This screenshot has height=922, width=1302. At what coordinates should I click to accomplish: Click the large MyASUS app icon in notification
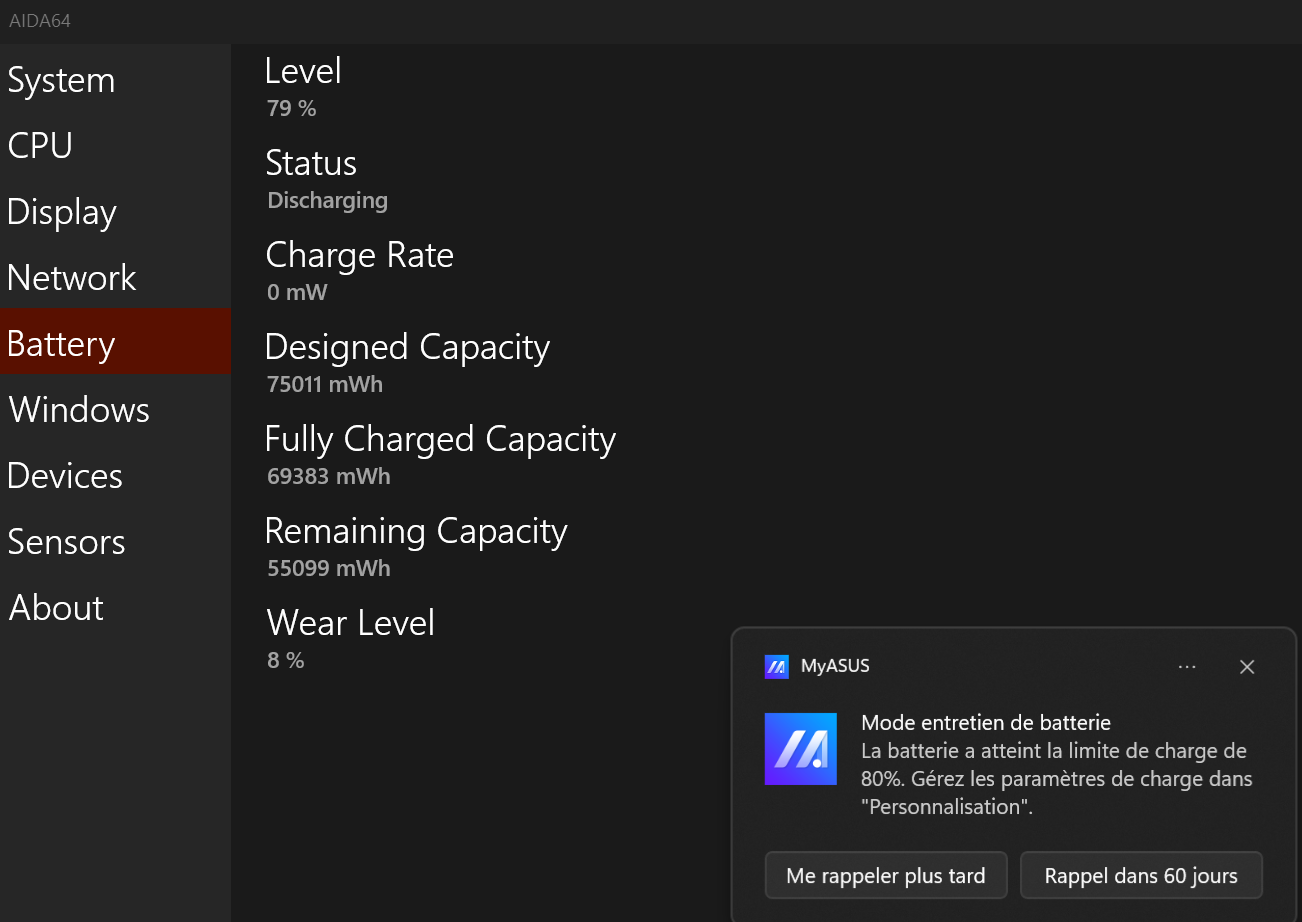point(800,749)
